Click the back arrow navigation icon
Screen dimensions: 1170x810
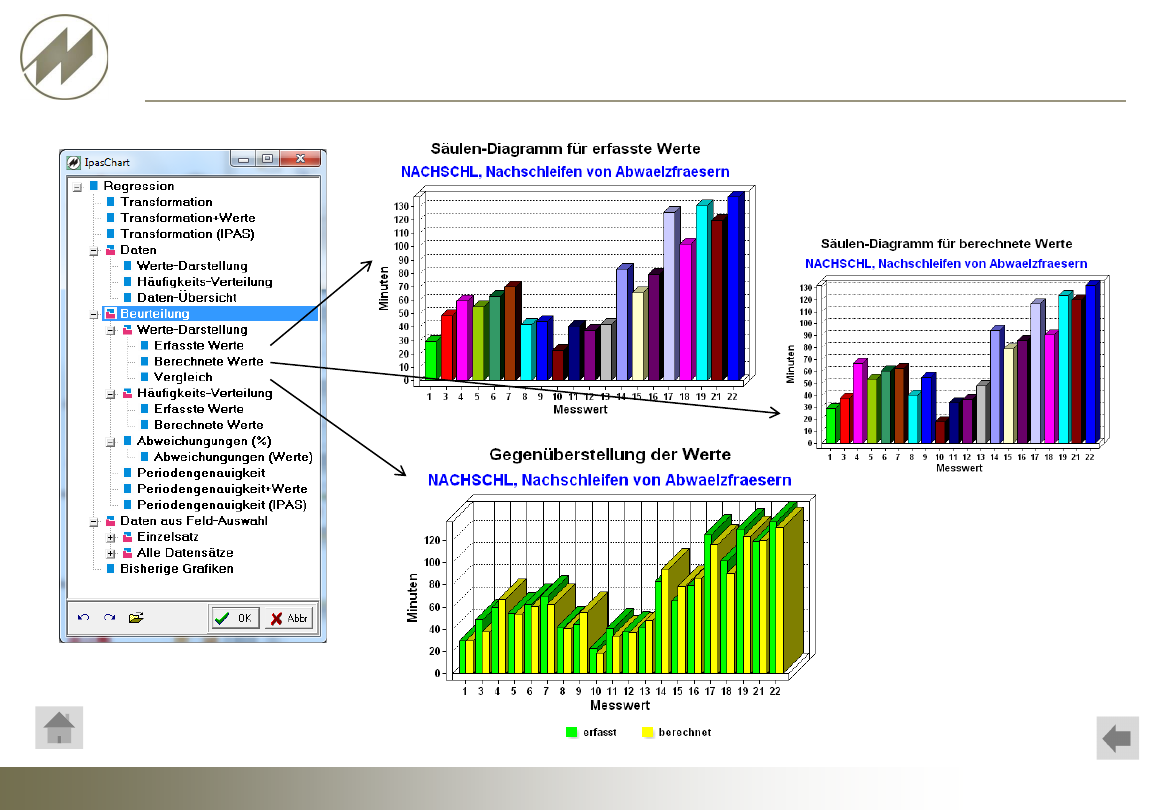[x=1117, y=738]
